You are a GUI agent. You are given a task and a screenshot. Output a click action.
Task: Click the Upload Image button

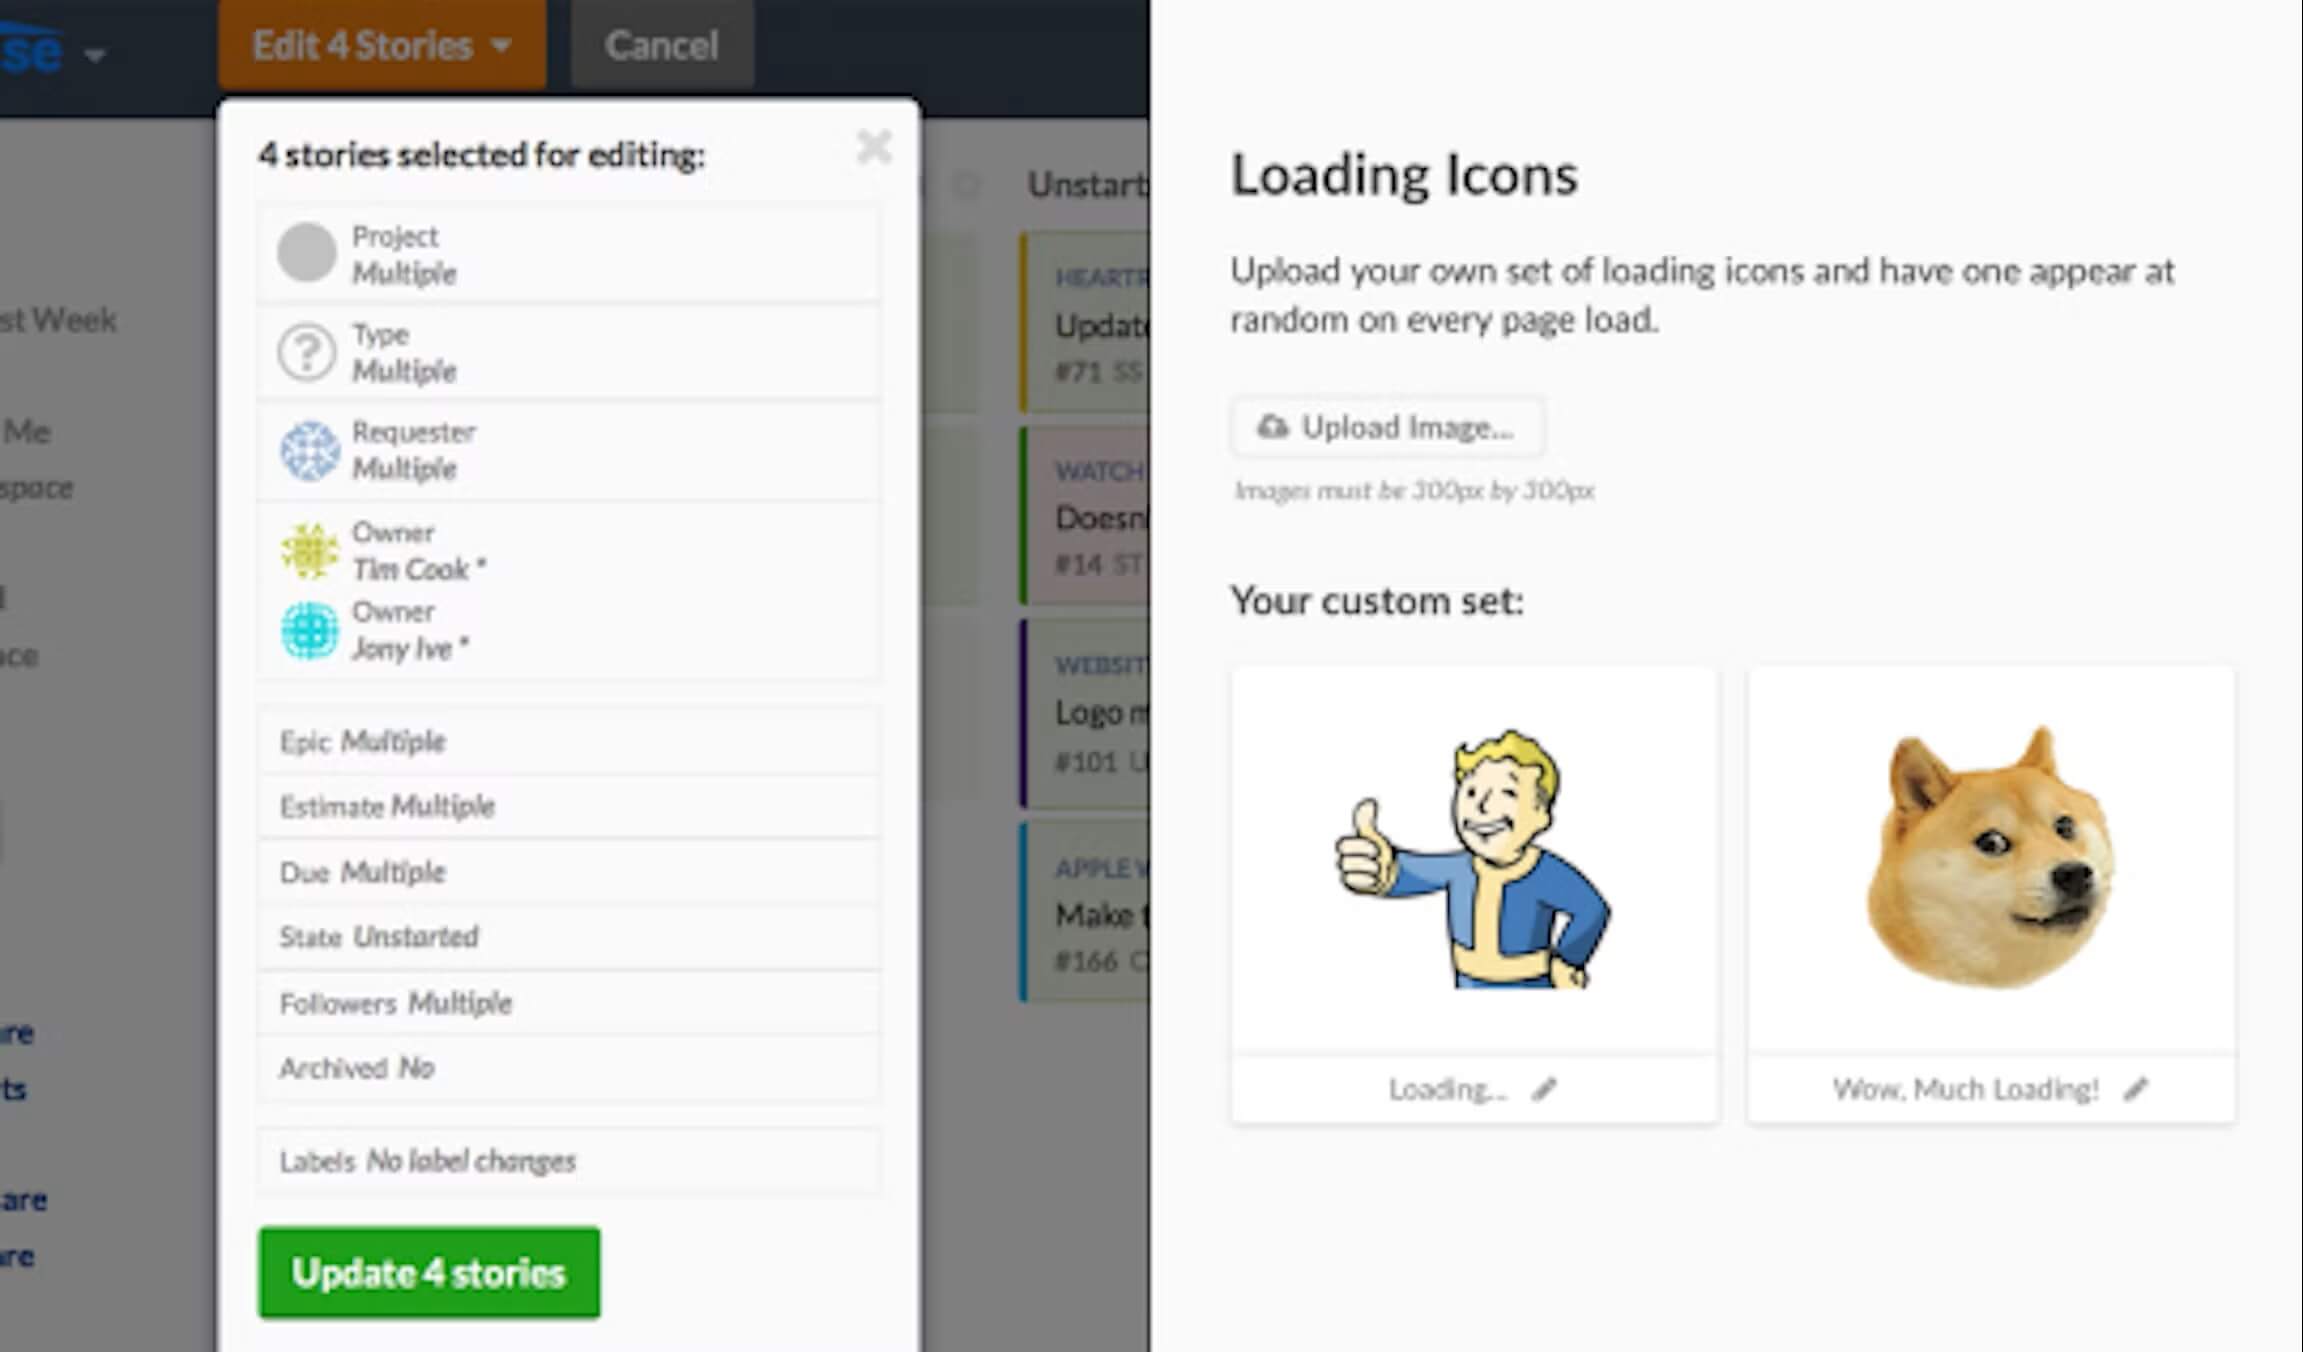click(x=1387, y=427)
